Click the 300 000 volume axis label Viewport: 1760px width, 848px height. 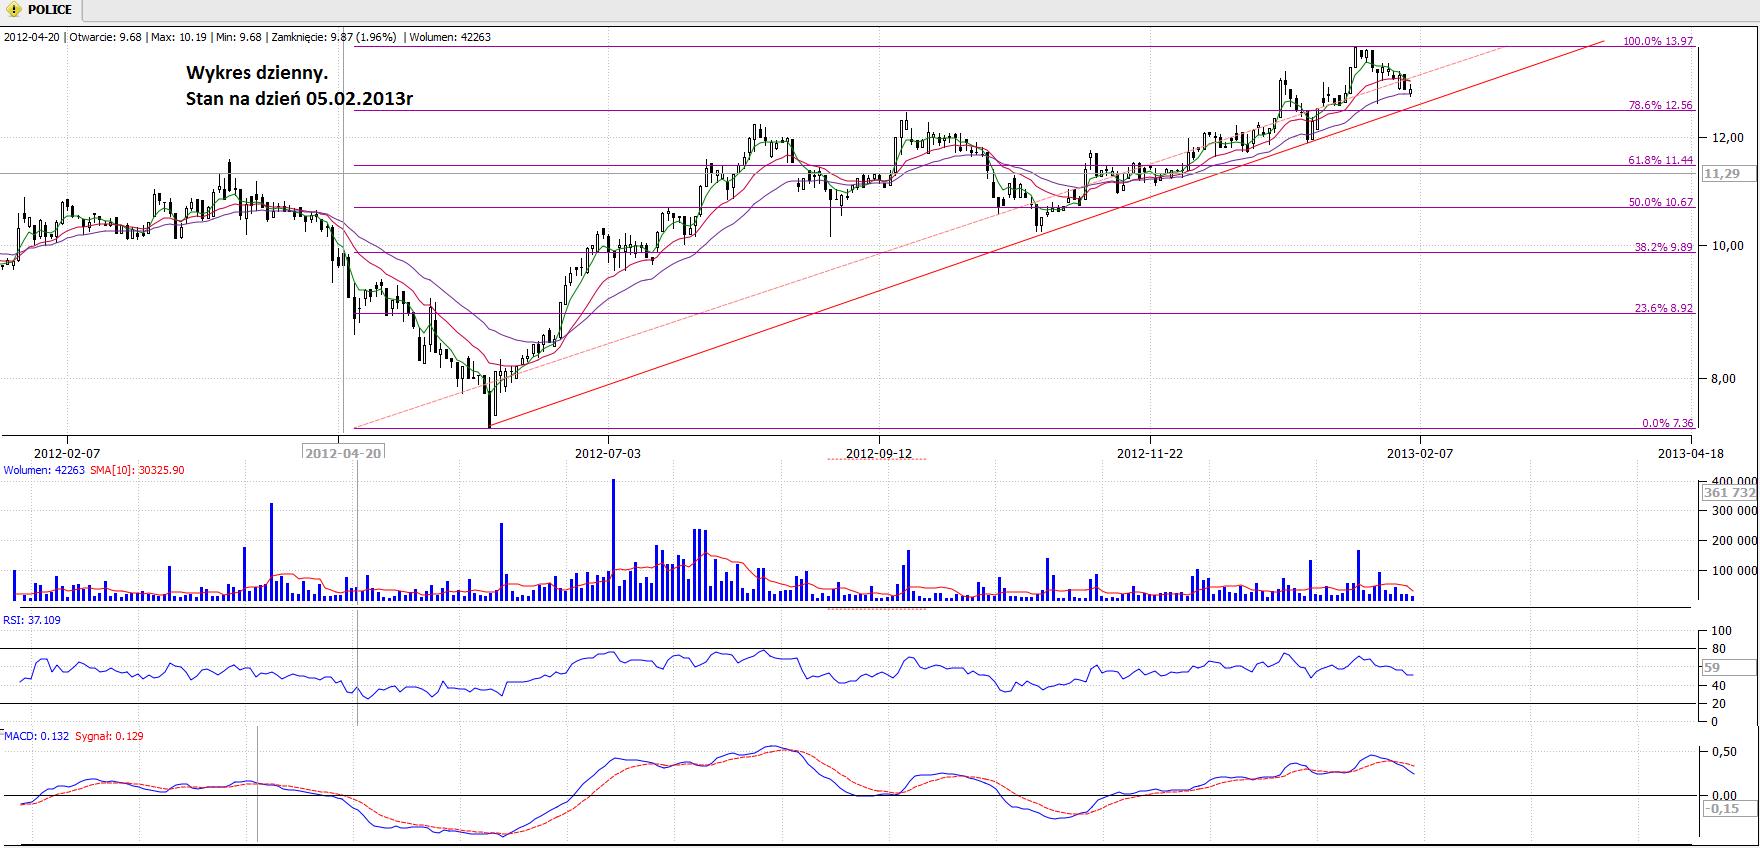click(x=1733, y=511)
